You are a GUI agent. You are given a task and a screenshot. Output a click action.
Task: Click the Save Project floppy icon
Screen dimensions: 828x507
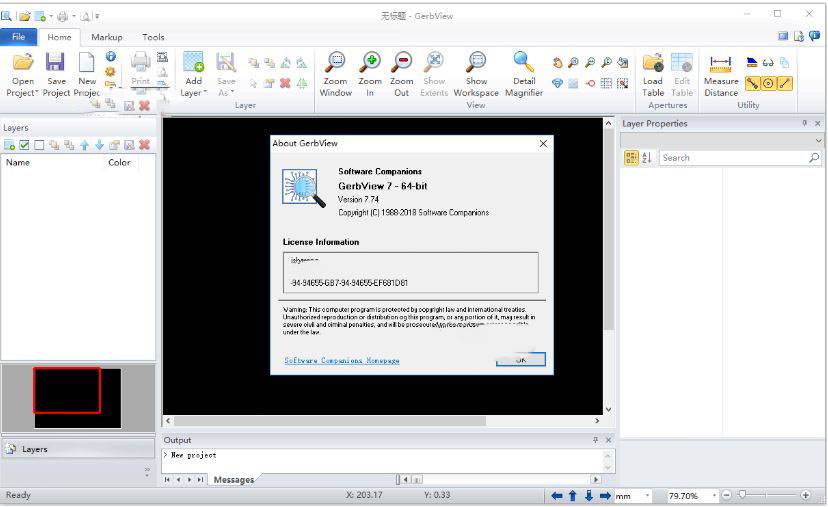[55, 62]
